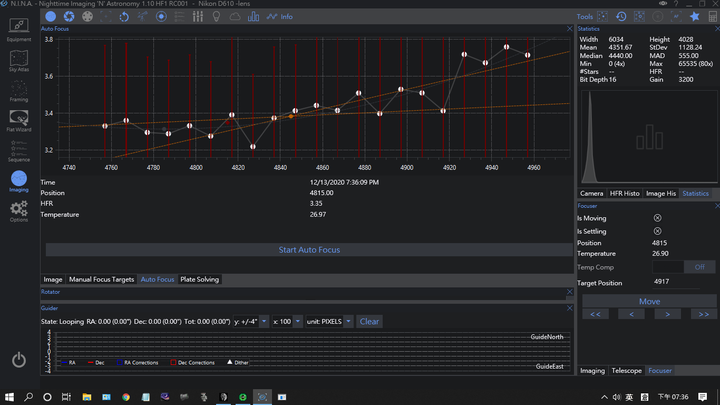Select the Telescope tab at bottom right

tap(626, 370)
